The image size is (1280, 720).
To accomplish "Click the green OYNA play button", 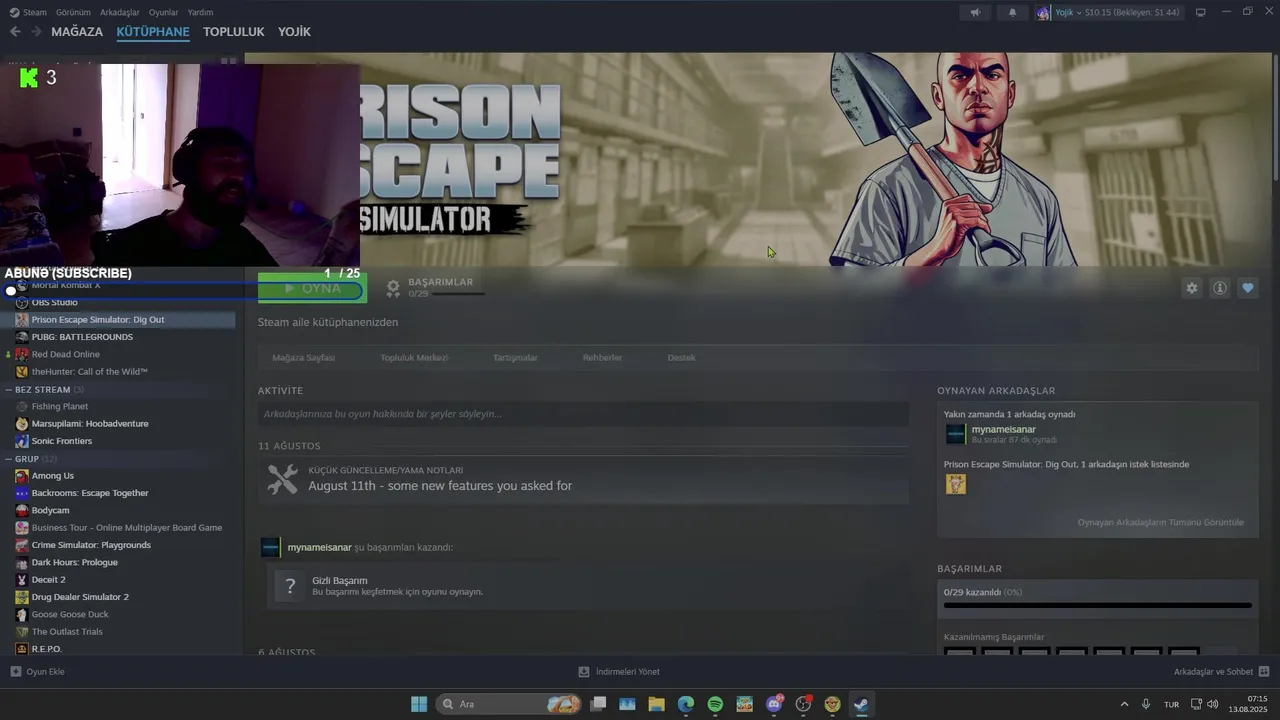I will pyautogui.click(x=312, y=288).
